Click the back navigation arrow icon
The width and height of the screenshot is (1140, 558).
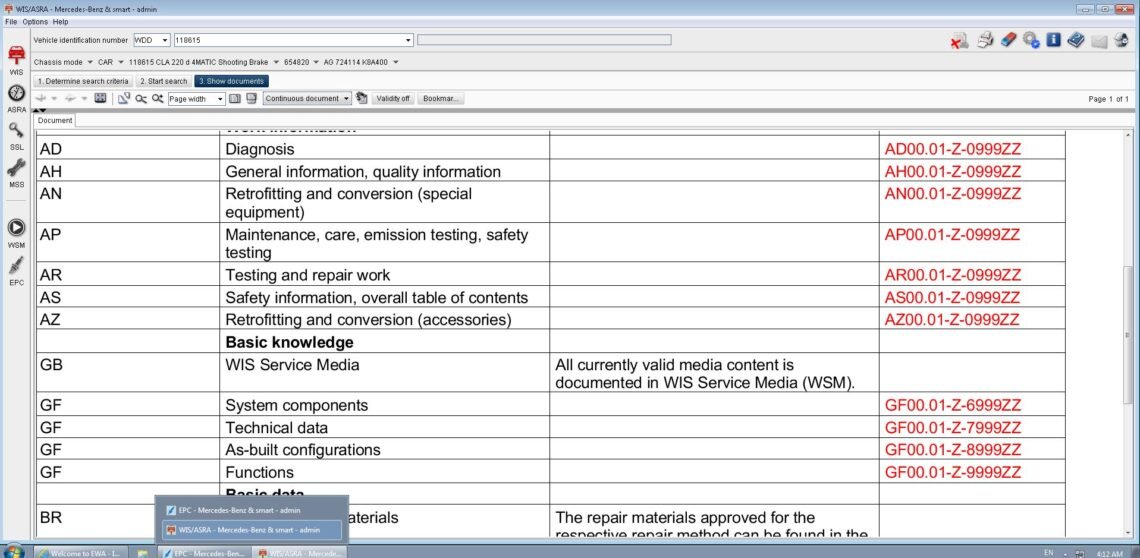pyautogui.click(x=41, y=98)
